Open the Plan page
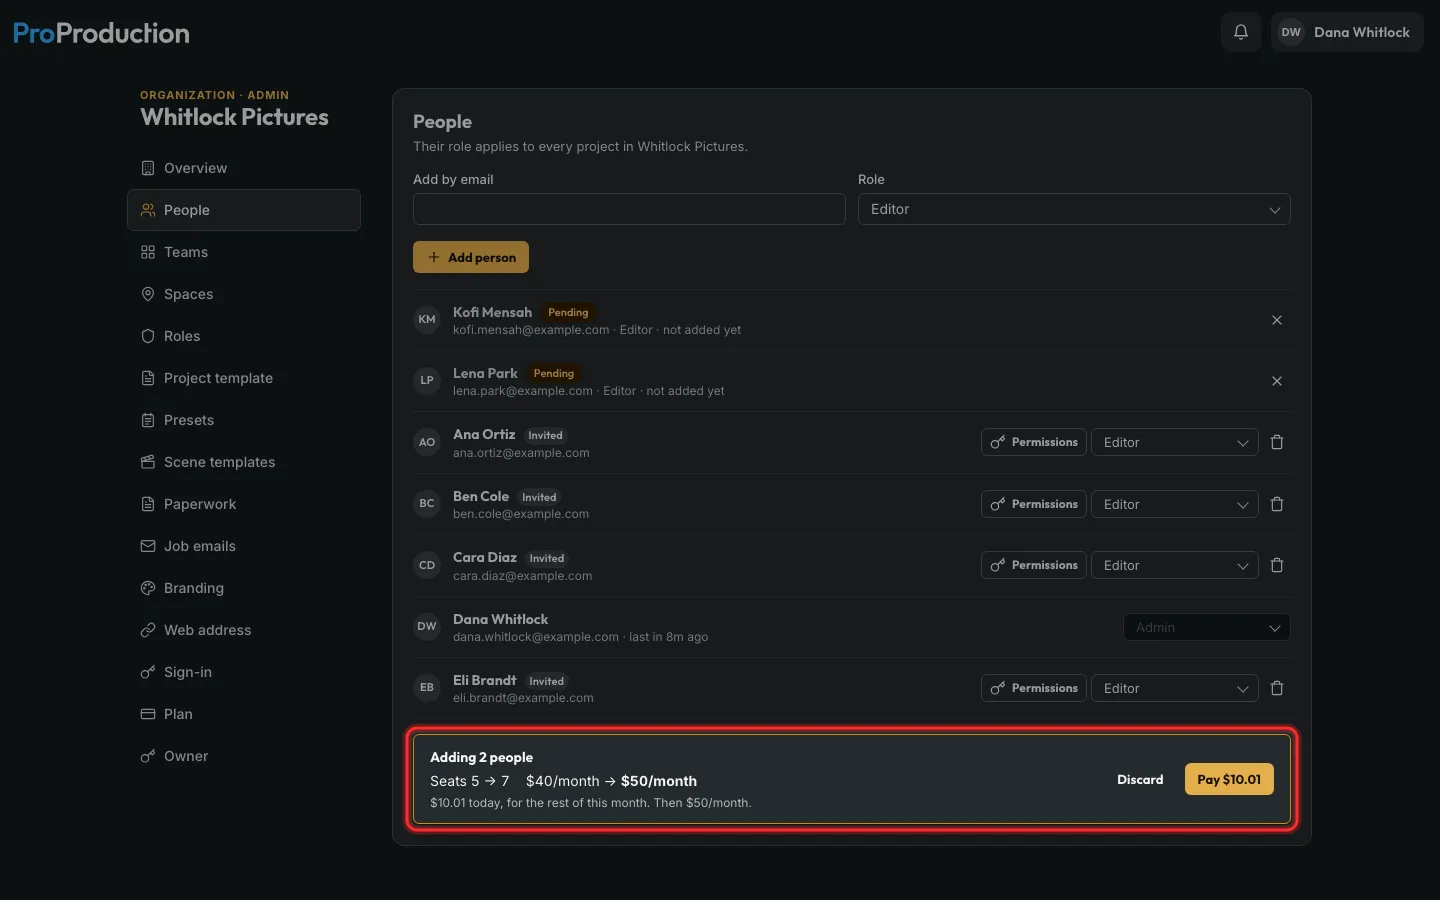The image size is (1440, 900). click(244, 714)
